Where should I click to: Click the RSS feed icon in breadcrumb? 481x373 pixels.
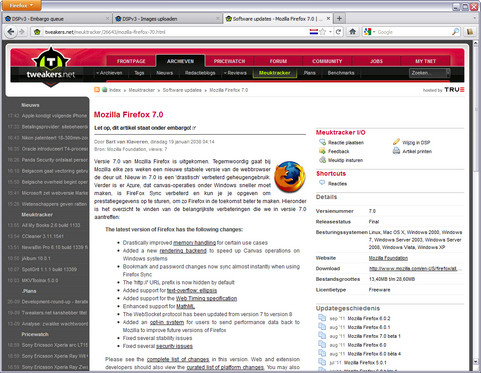(x=97, y=90)
